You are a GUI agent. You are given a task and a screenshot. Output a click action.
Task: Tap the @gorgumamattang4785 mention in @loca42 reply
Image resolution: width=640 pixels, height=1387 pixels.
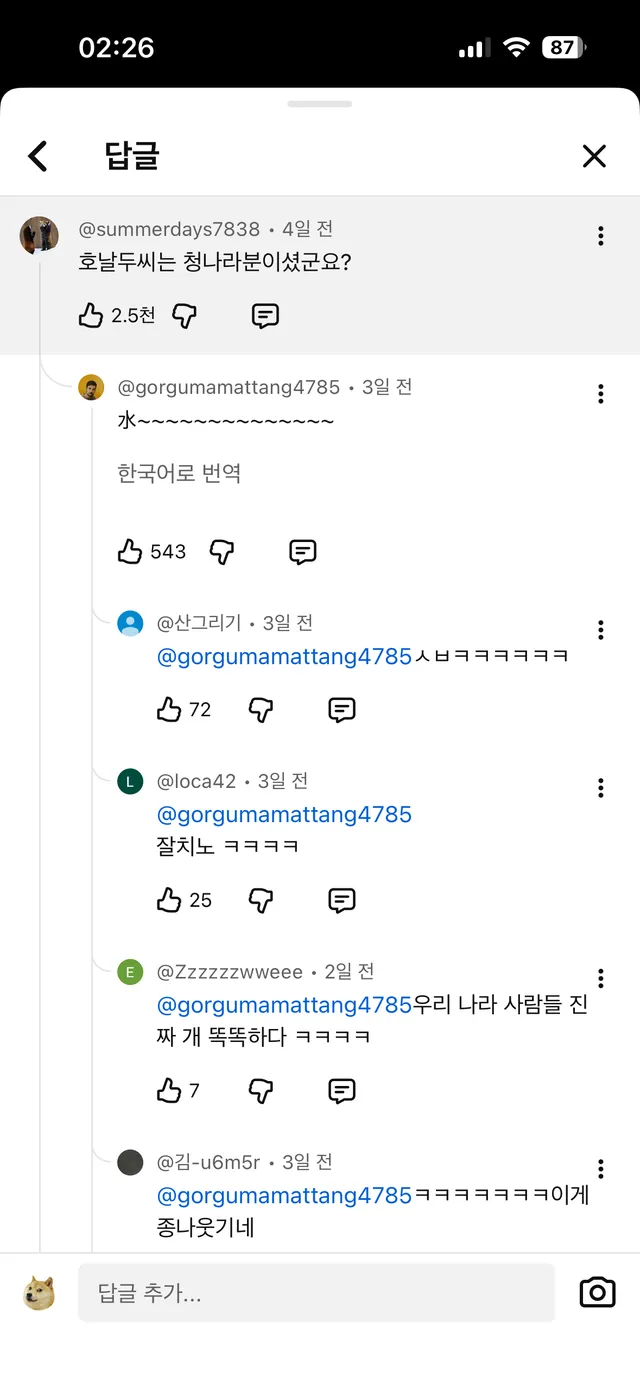coord(284,815)
